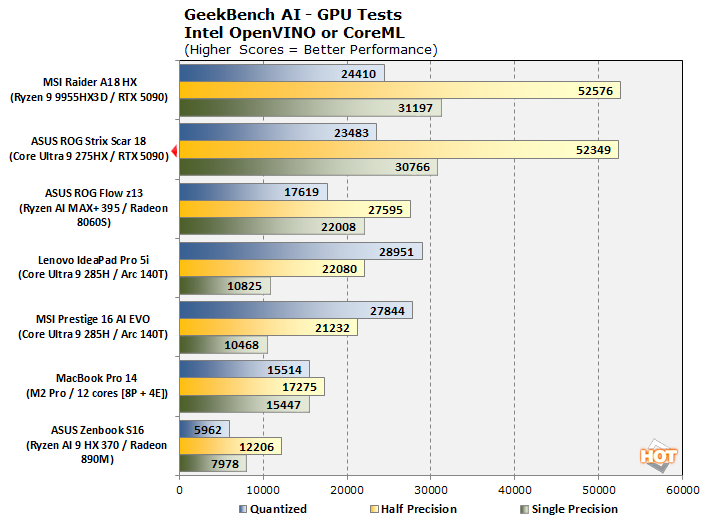Click the bar showing 22008

(x=272, y=226)
